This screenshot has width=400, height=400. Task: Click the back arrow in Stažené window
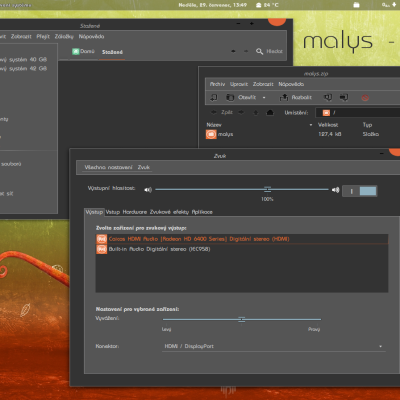(233, 51)
